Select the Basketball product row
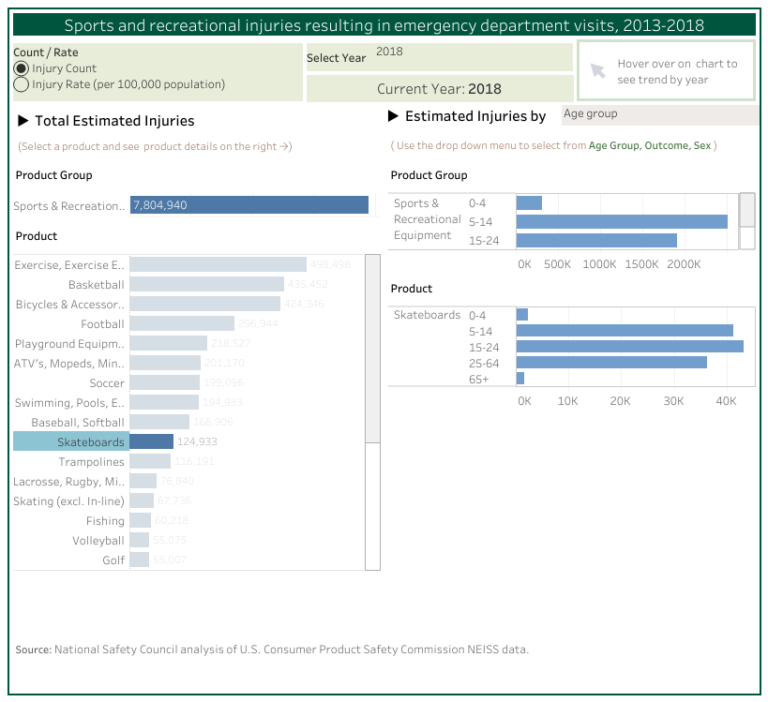 click(x=96, y=285)
